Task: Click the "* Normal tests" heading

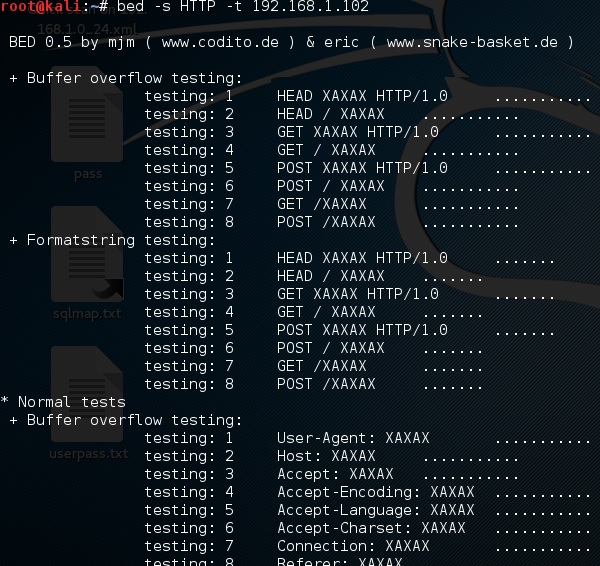Action: pos(63,402)
